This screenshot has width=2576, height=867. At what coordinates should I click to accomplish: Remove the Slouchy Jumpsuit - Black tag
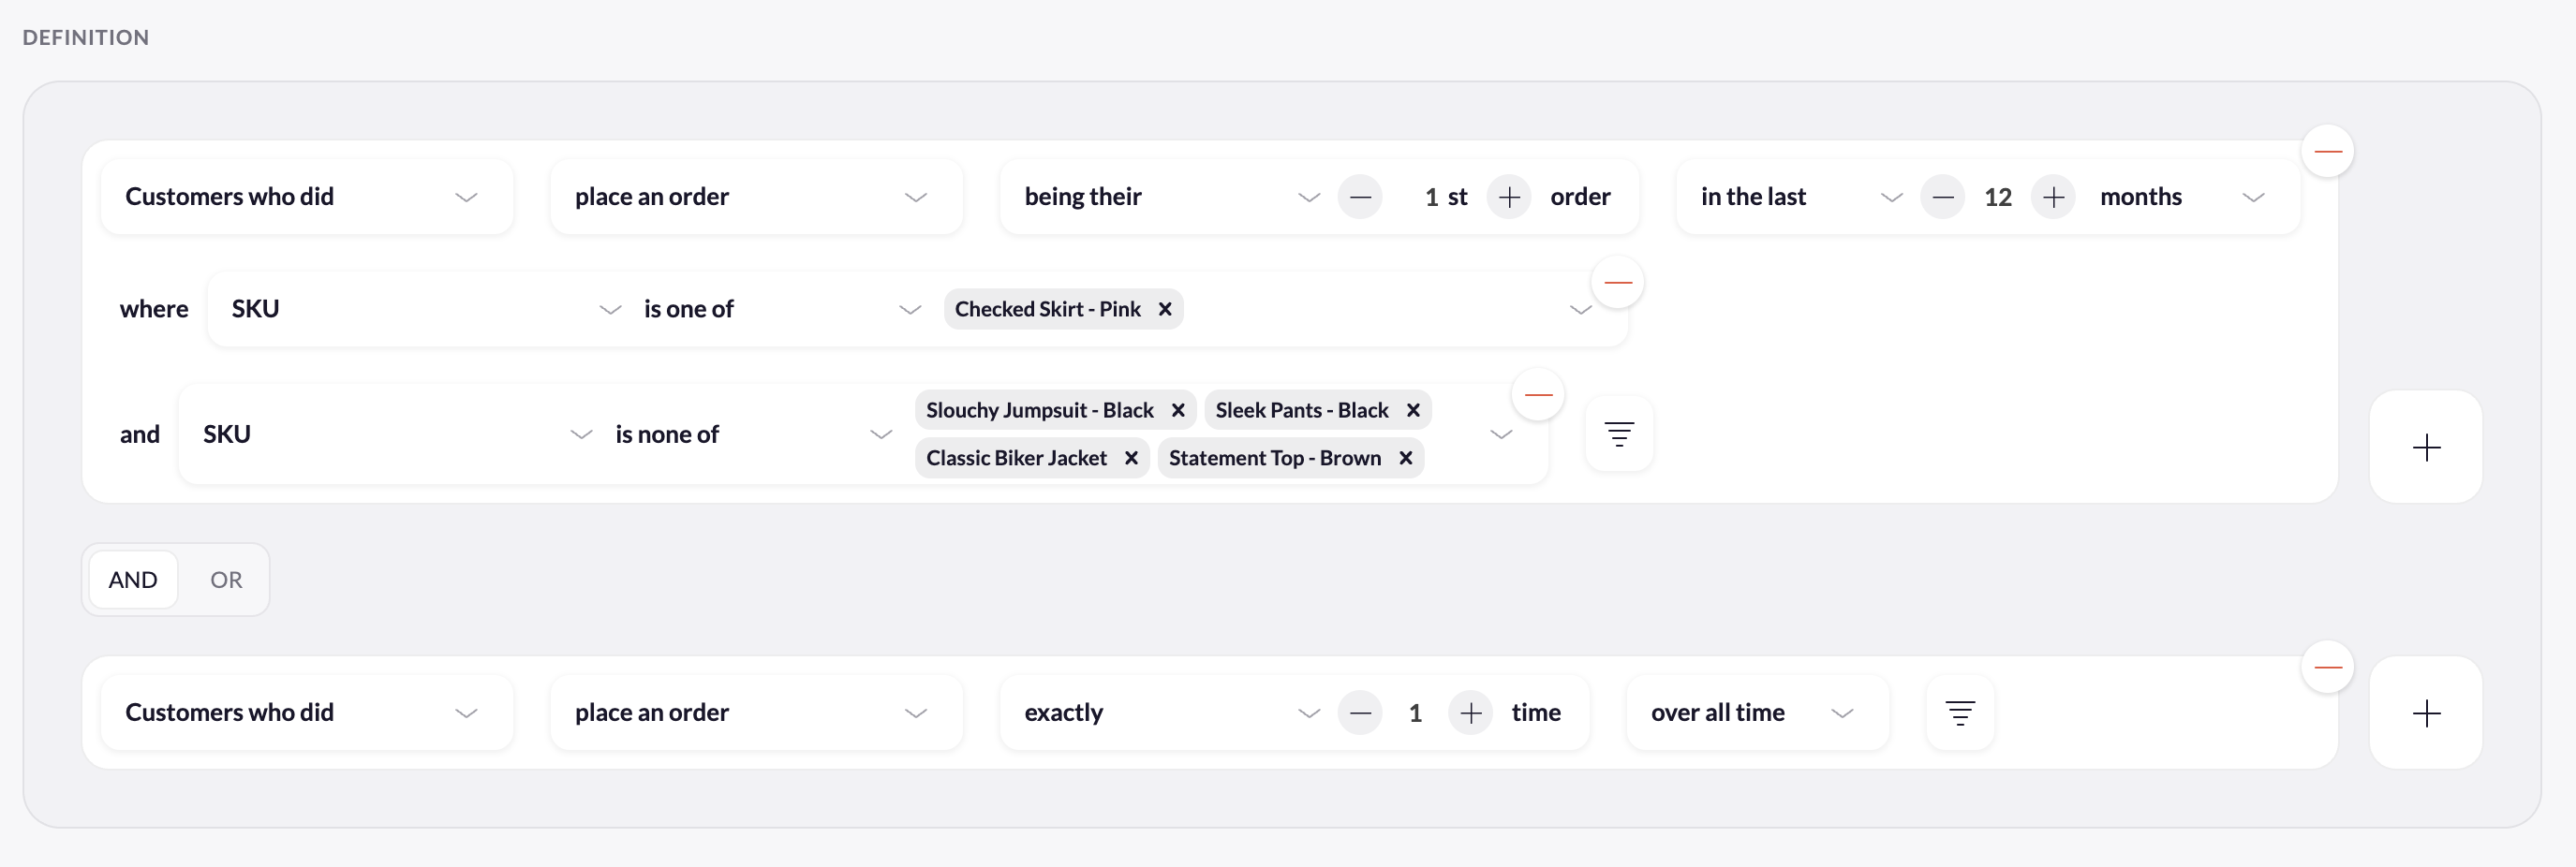(x=1177, y=410)
